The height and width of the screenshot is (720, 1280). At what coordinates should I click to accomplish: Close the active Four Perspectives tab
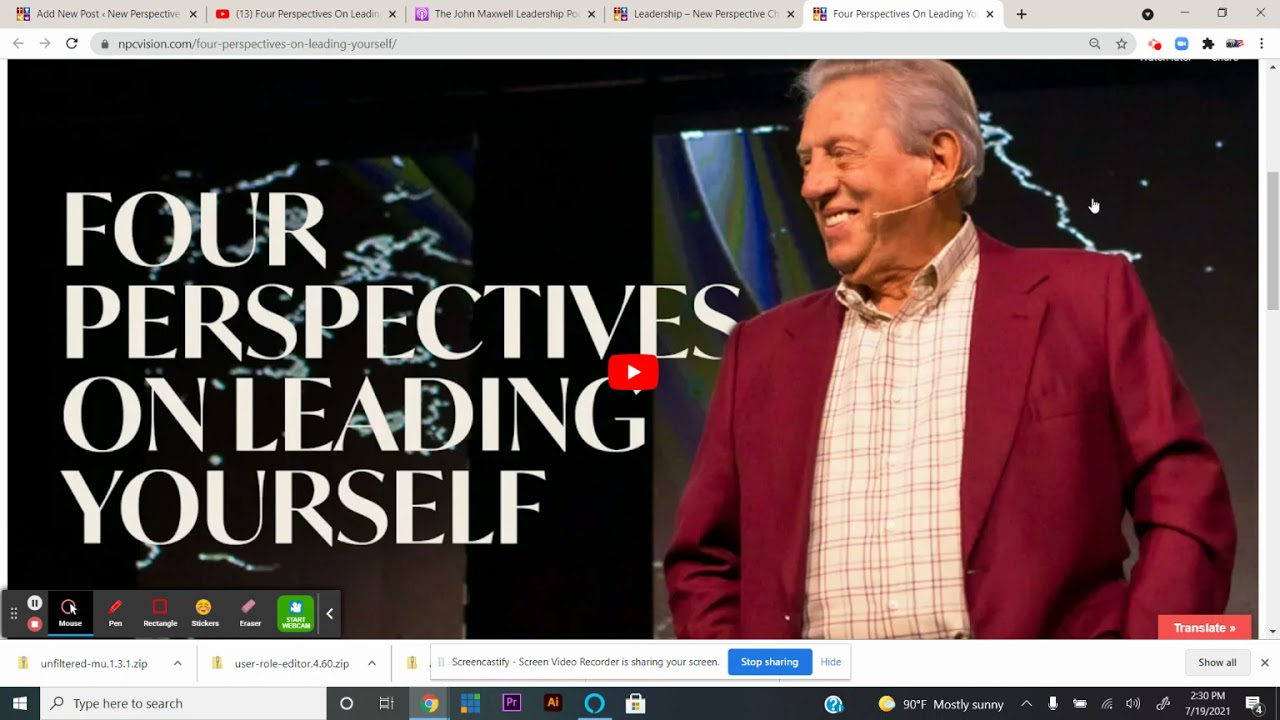click(990, 14)
